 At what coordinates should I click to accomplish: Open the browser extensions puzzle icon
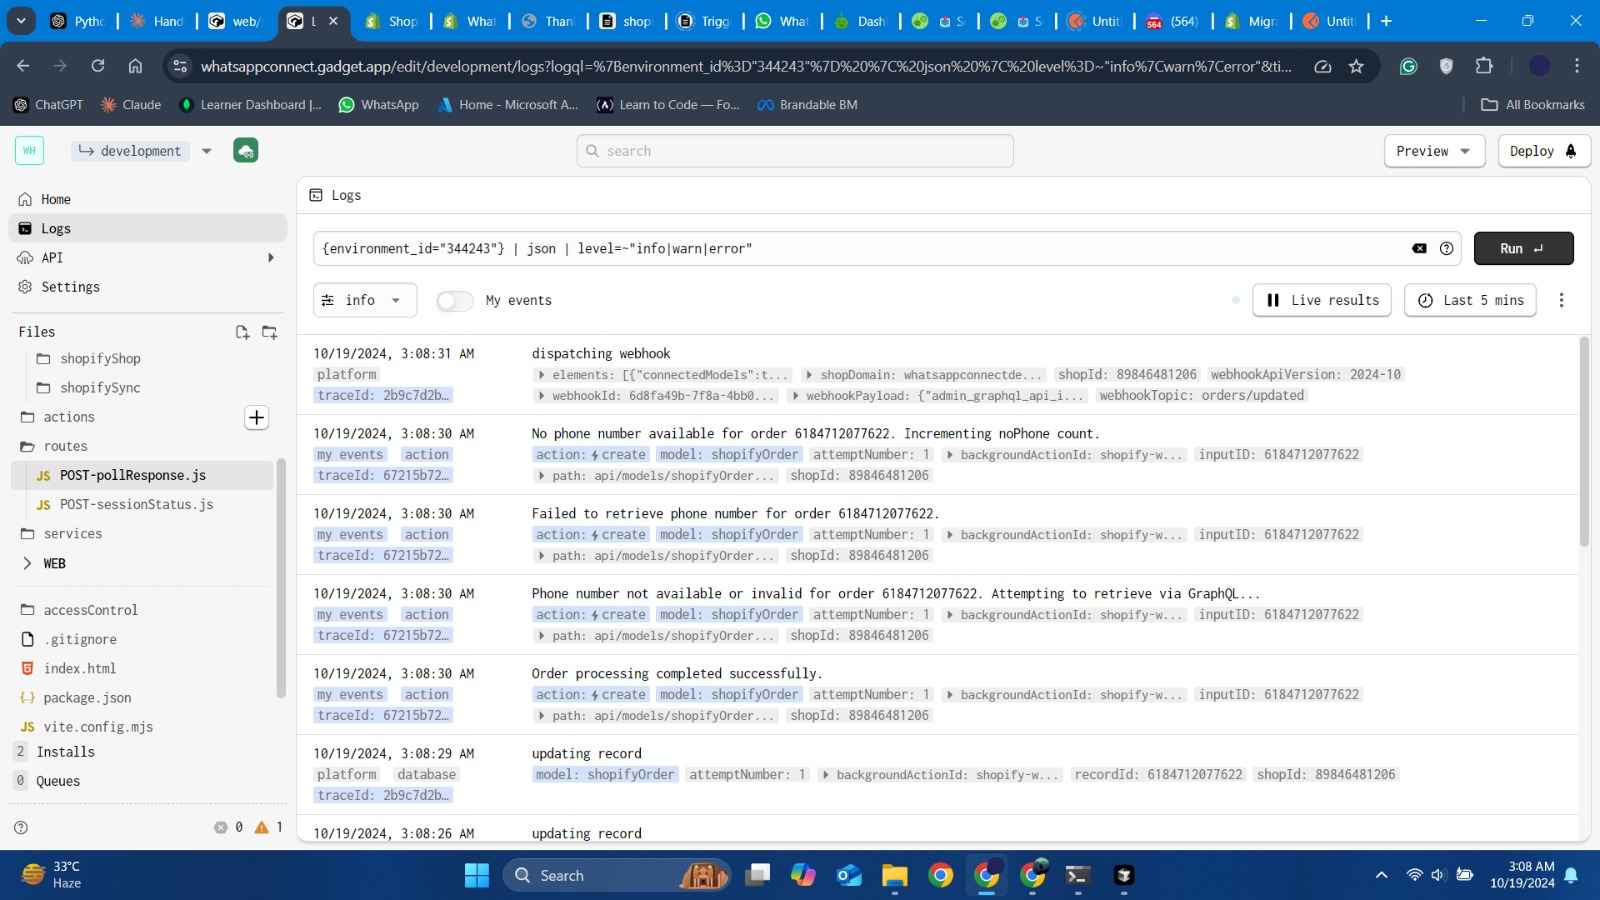(x=1484, y=66)
